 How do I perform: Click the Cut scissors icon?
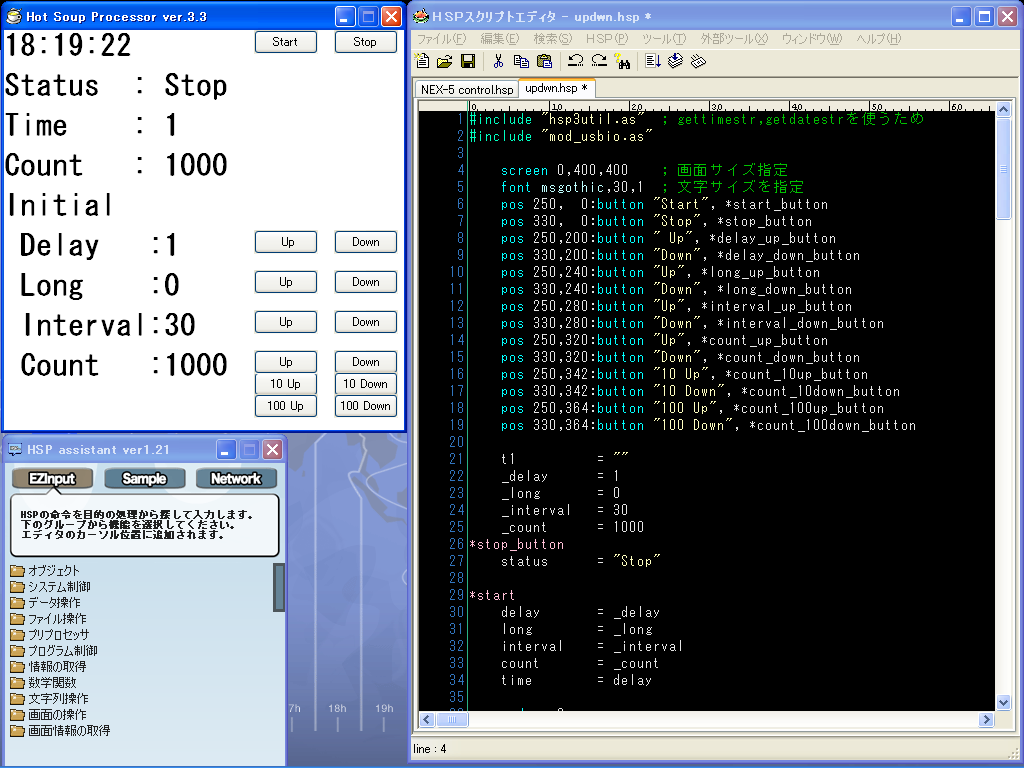498,62
